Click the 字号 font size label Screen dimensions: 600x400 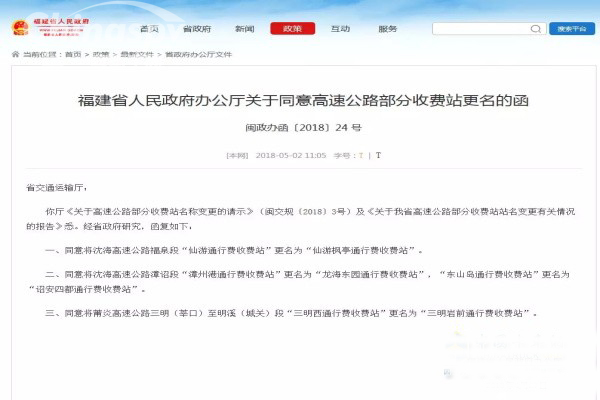click(344, 155)
